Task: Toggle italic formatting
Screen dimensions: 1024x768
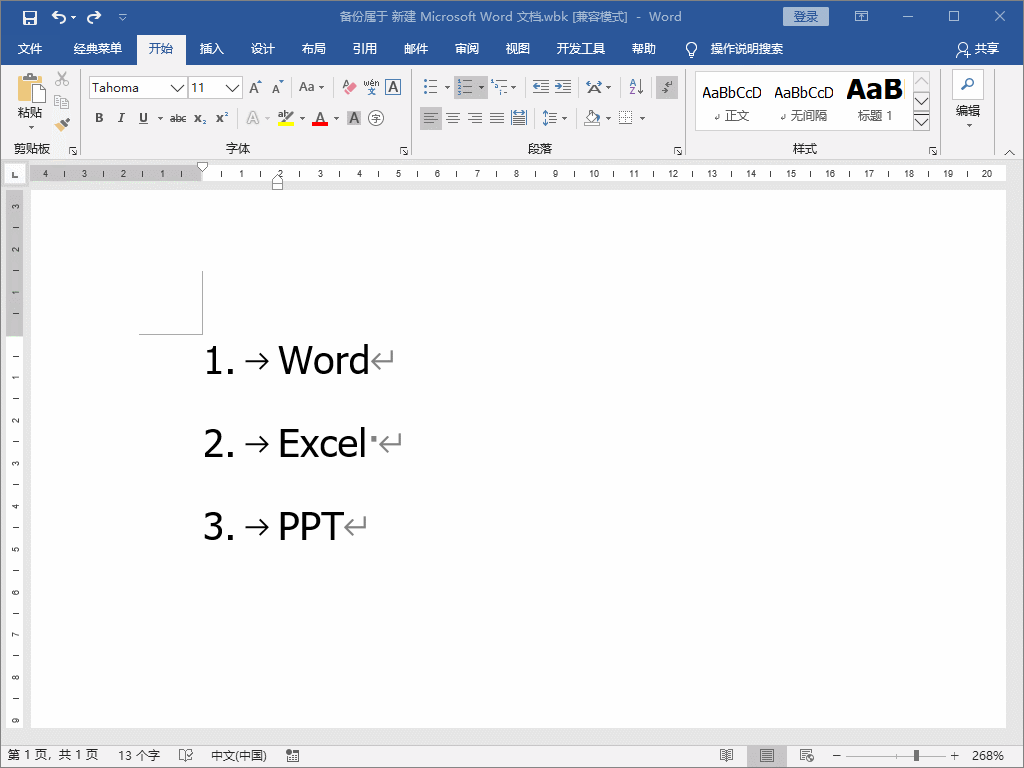Action: pyautogui.click(x=121, y=118)
